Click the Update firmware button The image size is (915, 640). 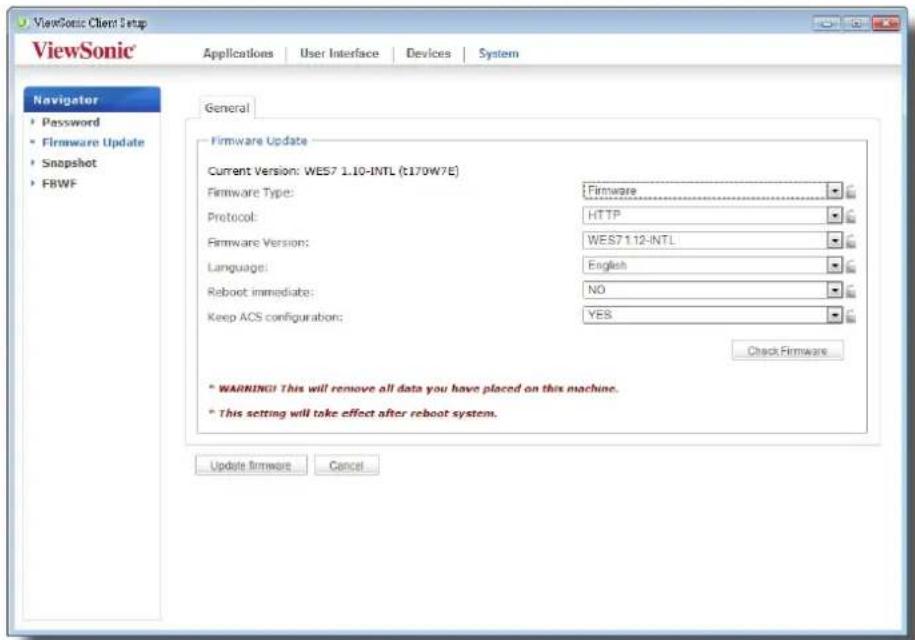[251, 466]
